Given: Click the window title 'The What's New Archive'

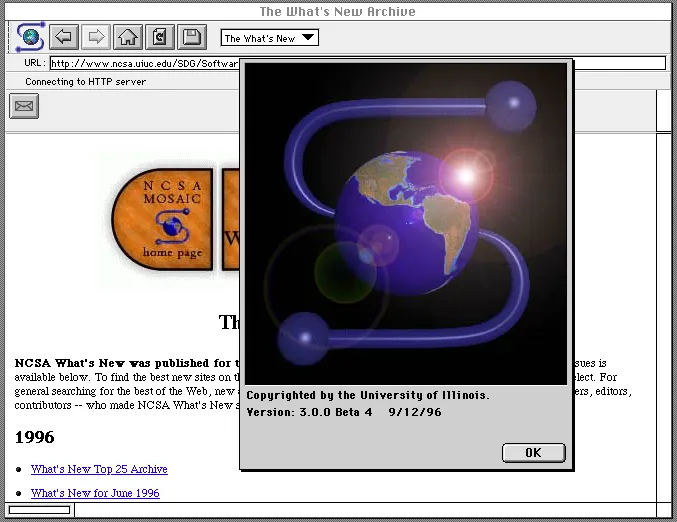Looking at the screenshot, I should pyautogui.click(x=338, y=12).
